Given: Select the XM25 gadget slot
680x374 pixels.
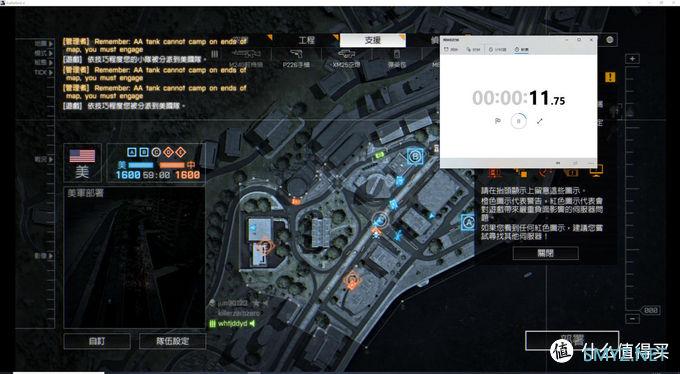Looking at the screenshot, I should 346,59.
